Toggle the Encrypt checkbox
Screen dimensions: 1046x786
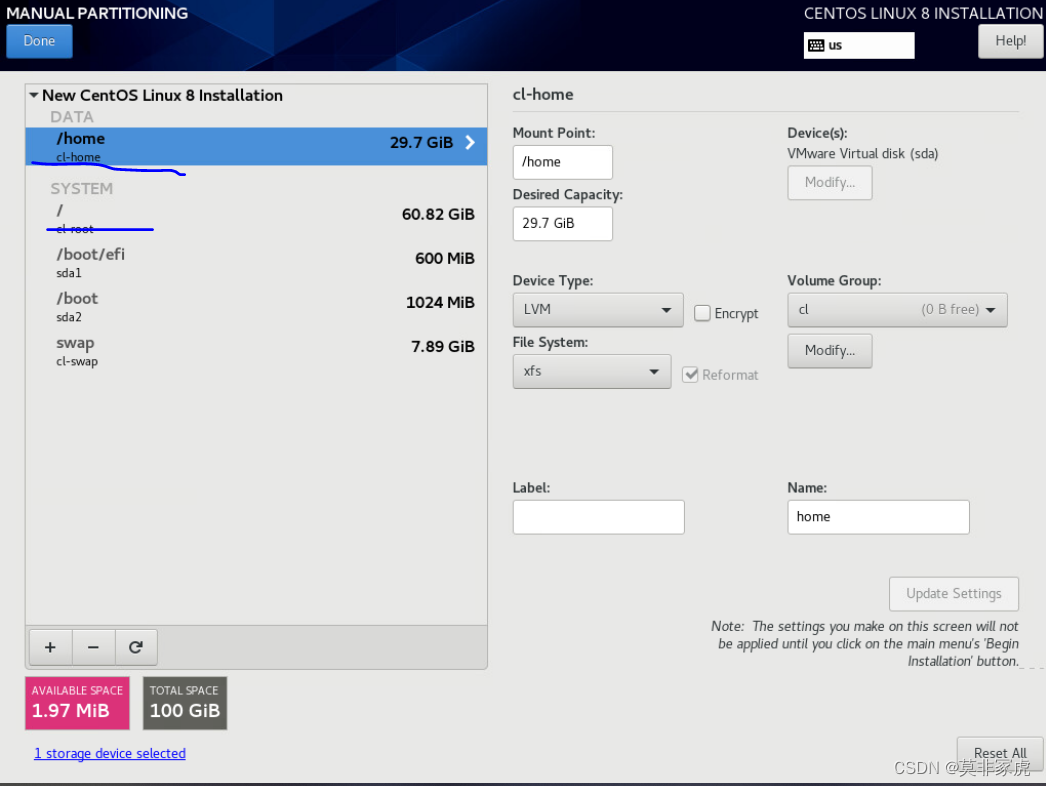point(702,313)
